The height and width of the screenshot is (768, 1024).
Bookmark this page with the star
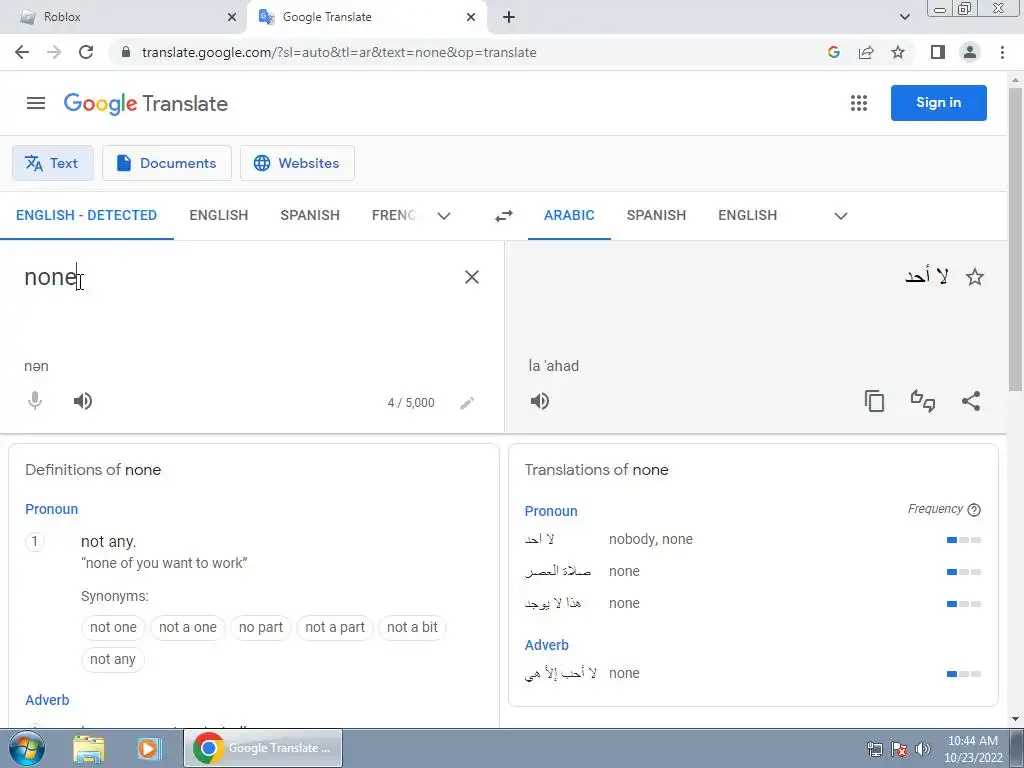(x=898, y=52)
